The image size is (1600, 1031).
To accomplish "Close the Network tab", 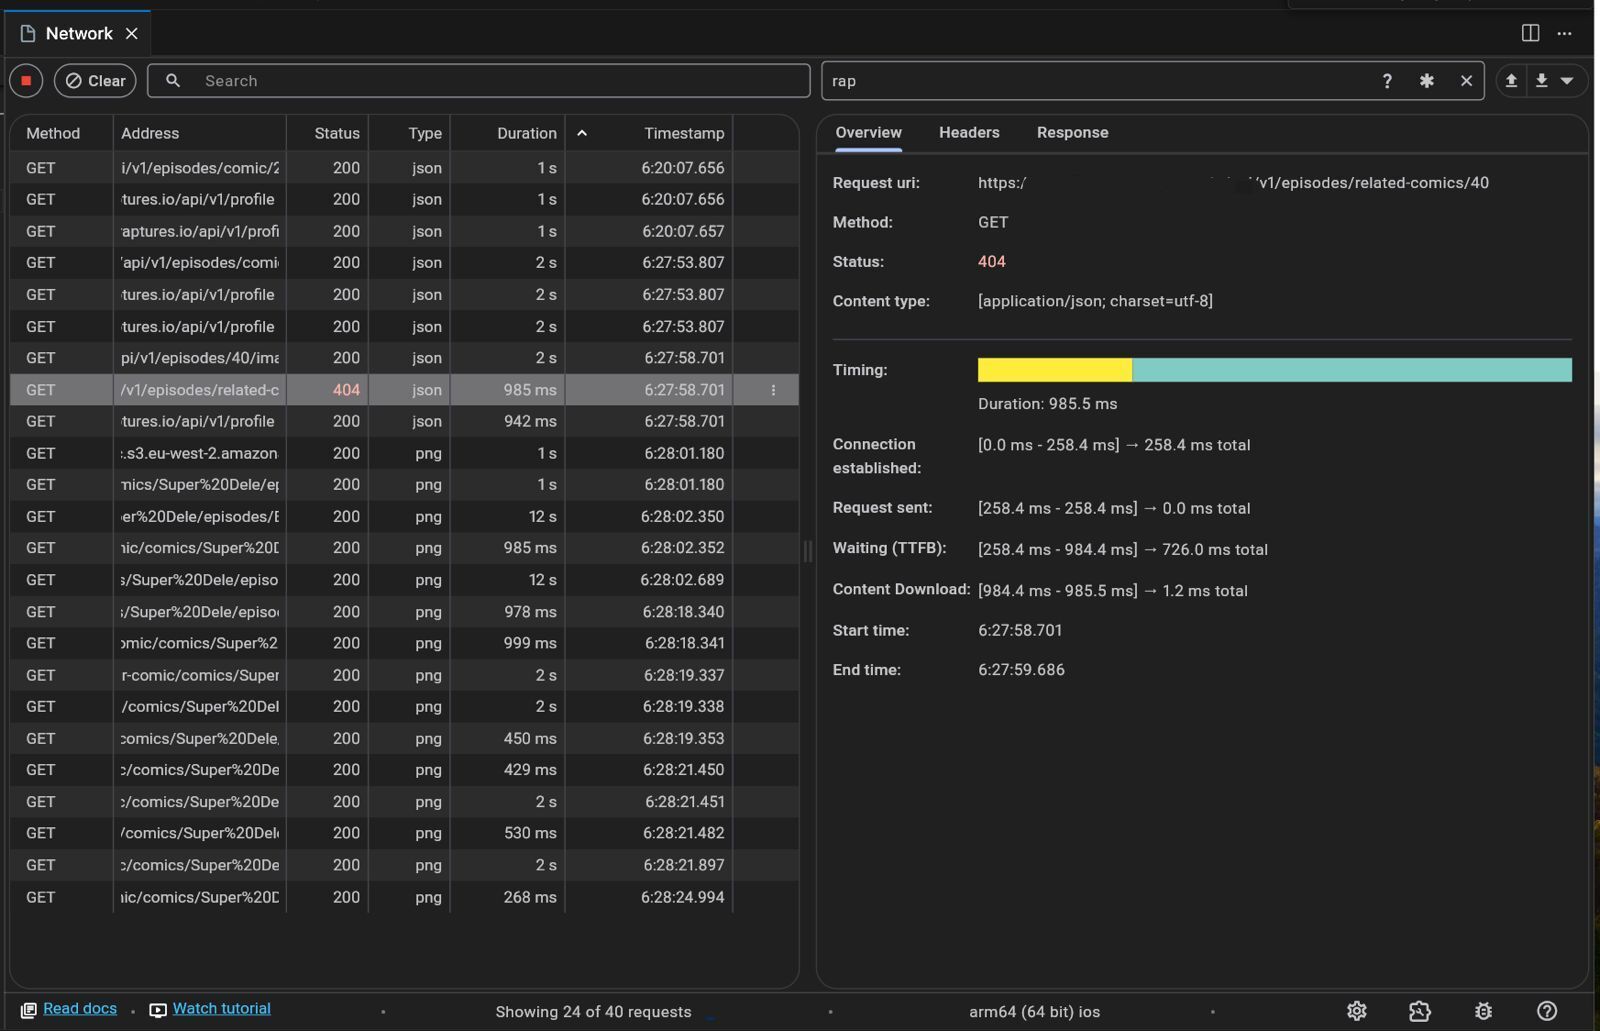I will pos(131,34).
